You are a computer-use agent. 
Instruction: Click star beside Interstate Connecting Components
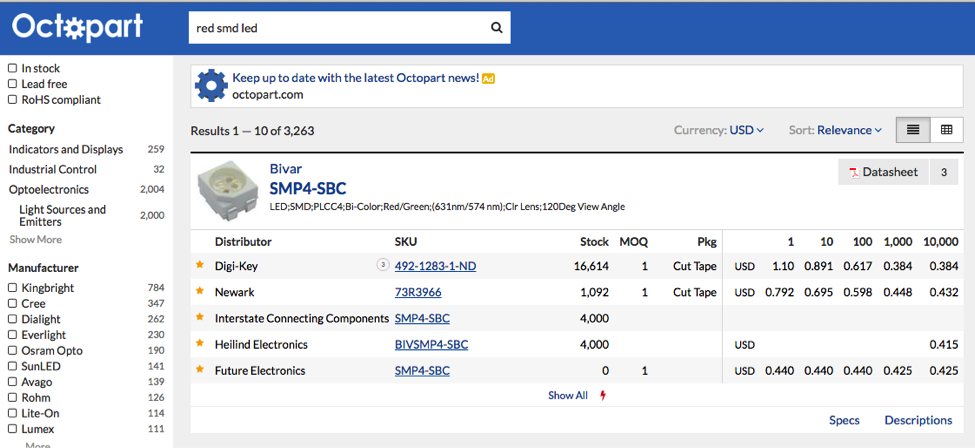tap(200, 317)
